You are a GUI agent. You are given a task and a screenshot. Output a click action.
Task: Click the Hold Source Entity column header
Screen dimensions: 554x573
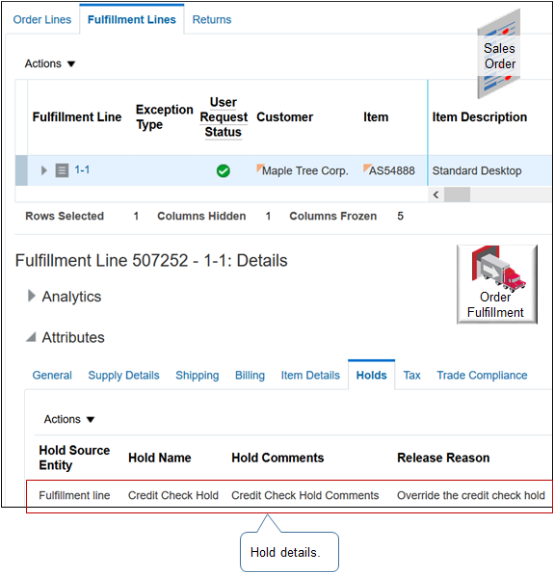point(75,458)
